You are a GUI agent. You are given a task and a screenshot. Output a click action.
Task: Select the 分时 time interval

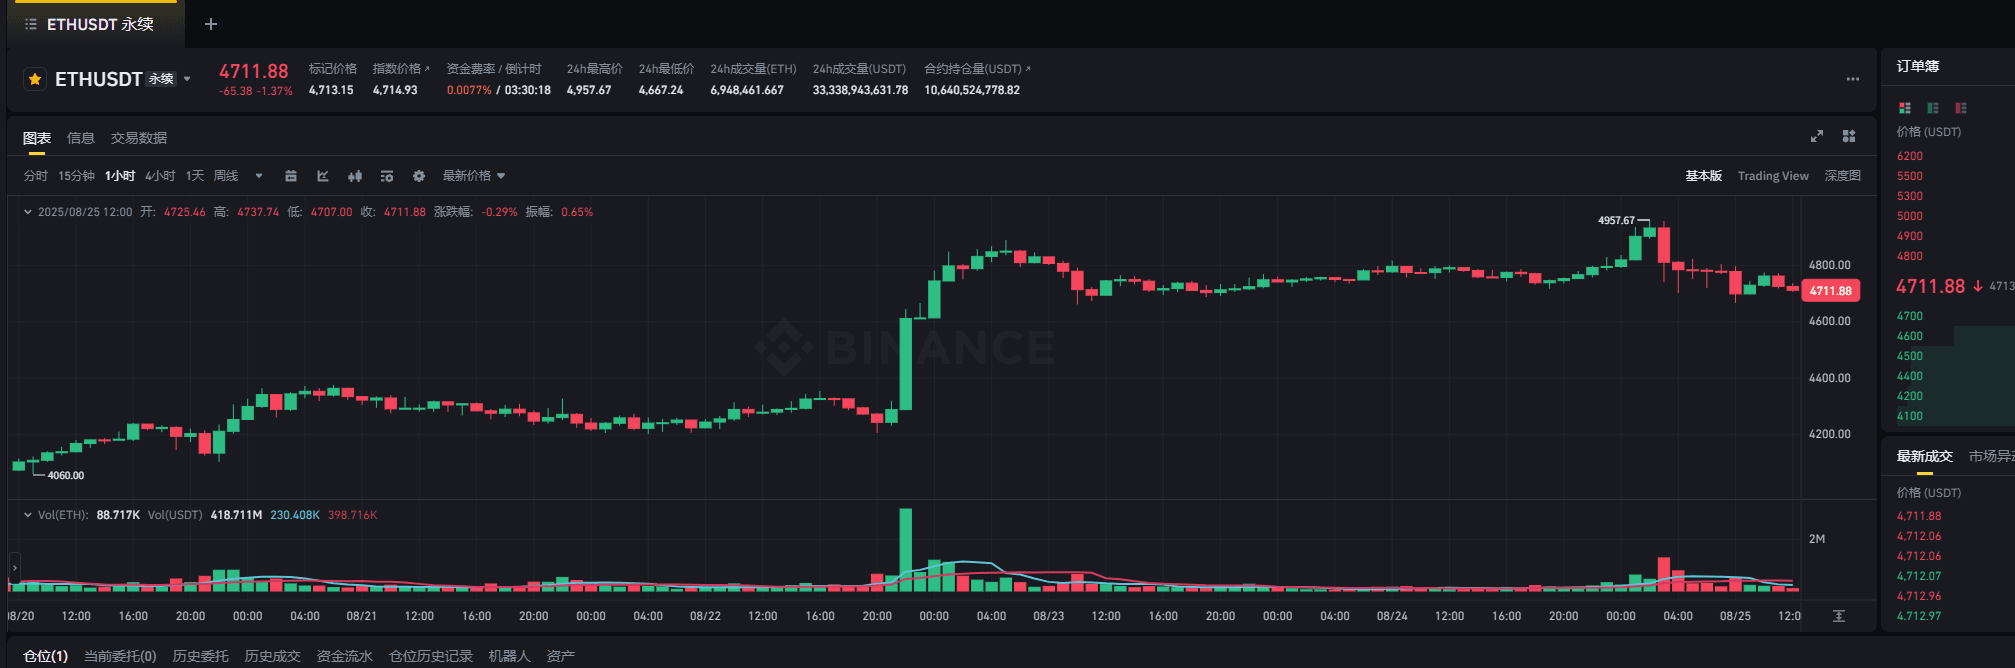click(36, 176)
